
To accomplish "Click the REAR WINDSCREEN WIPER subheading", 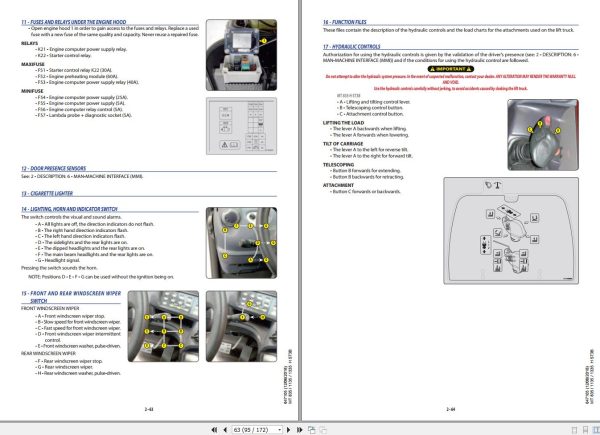I will [x=48, y=354].
